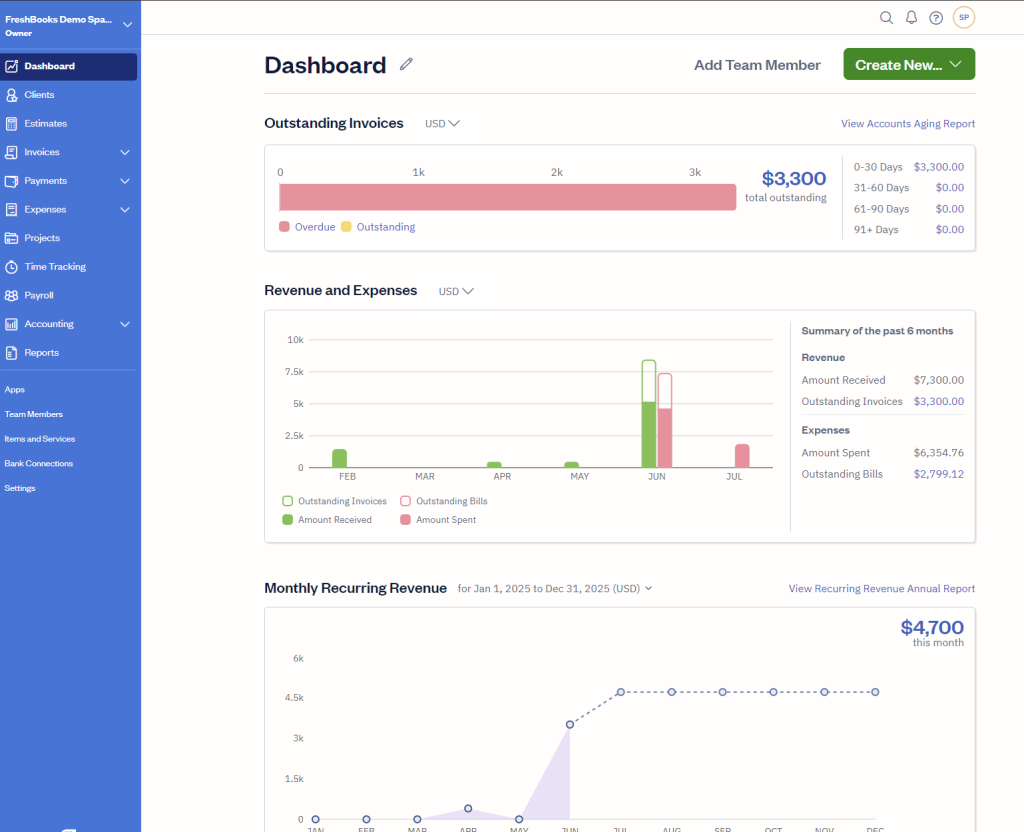
Task: Open Revenue and Expenses USD dropdown
Action: 456,291
